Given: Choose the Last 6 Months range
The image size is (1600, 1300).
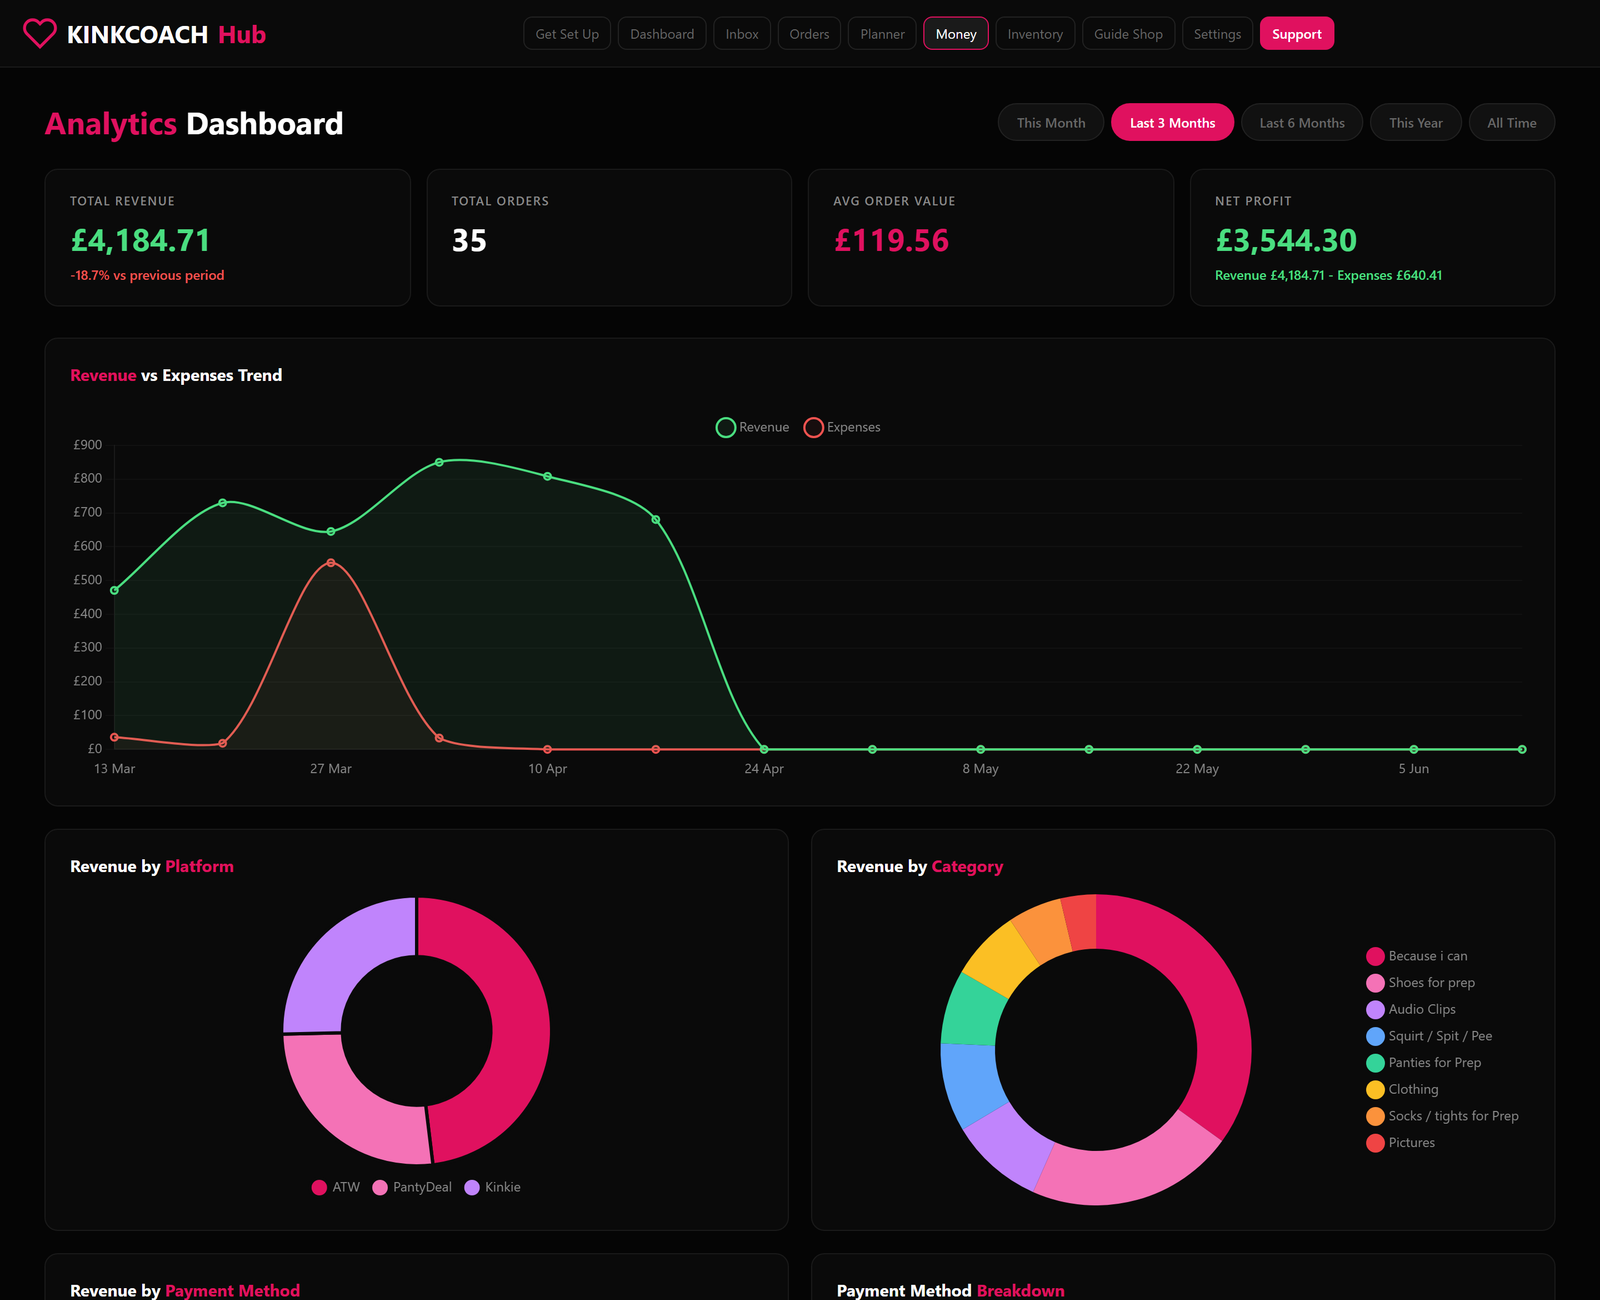Looking at the screenshot, I should 1302,123.
